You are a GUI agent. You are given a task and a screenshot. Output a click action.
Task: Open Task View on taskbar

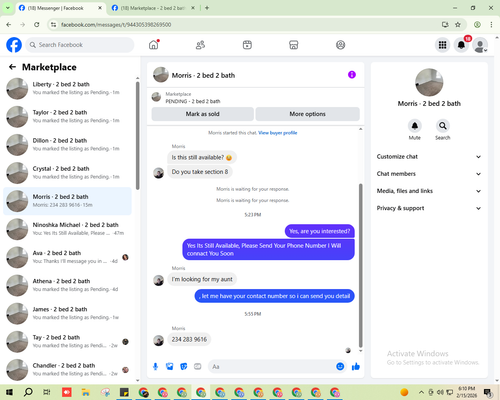coord(47,392)
